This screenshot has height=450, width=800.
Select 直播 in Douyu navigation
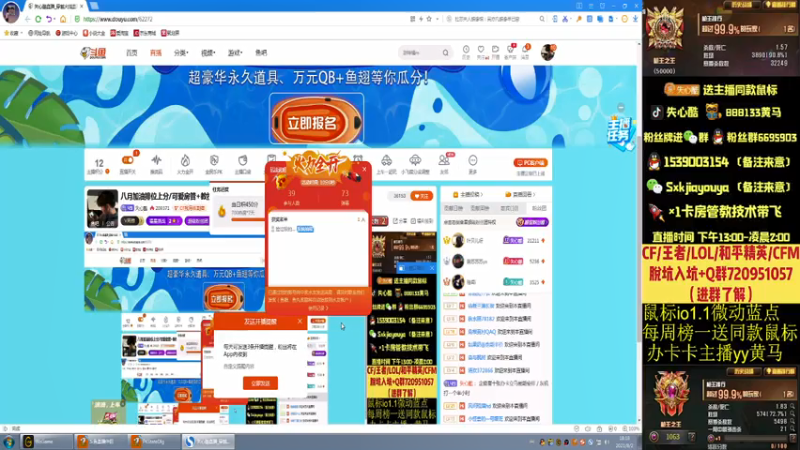click(x=156, y=53)
